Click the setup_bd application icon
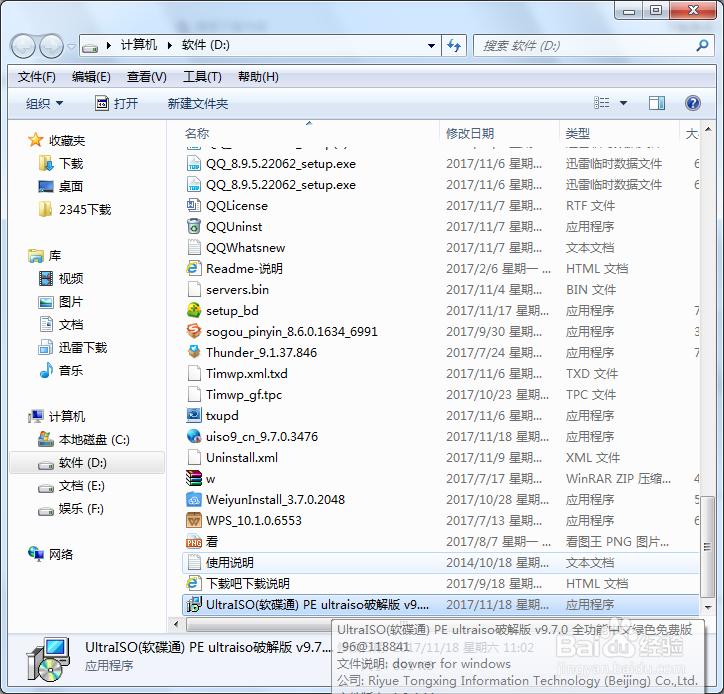Viewport: 724px width, 694px height. [x=193, y=310]
